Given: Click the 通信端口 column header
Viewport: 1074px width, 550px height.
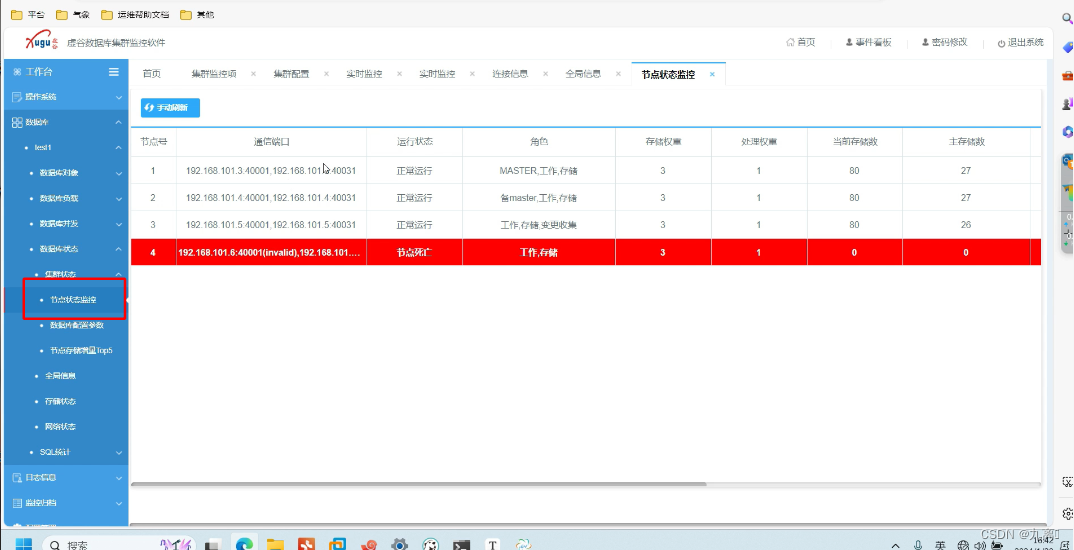Looking at the screenshot, I should [x=271, y=142].
